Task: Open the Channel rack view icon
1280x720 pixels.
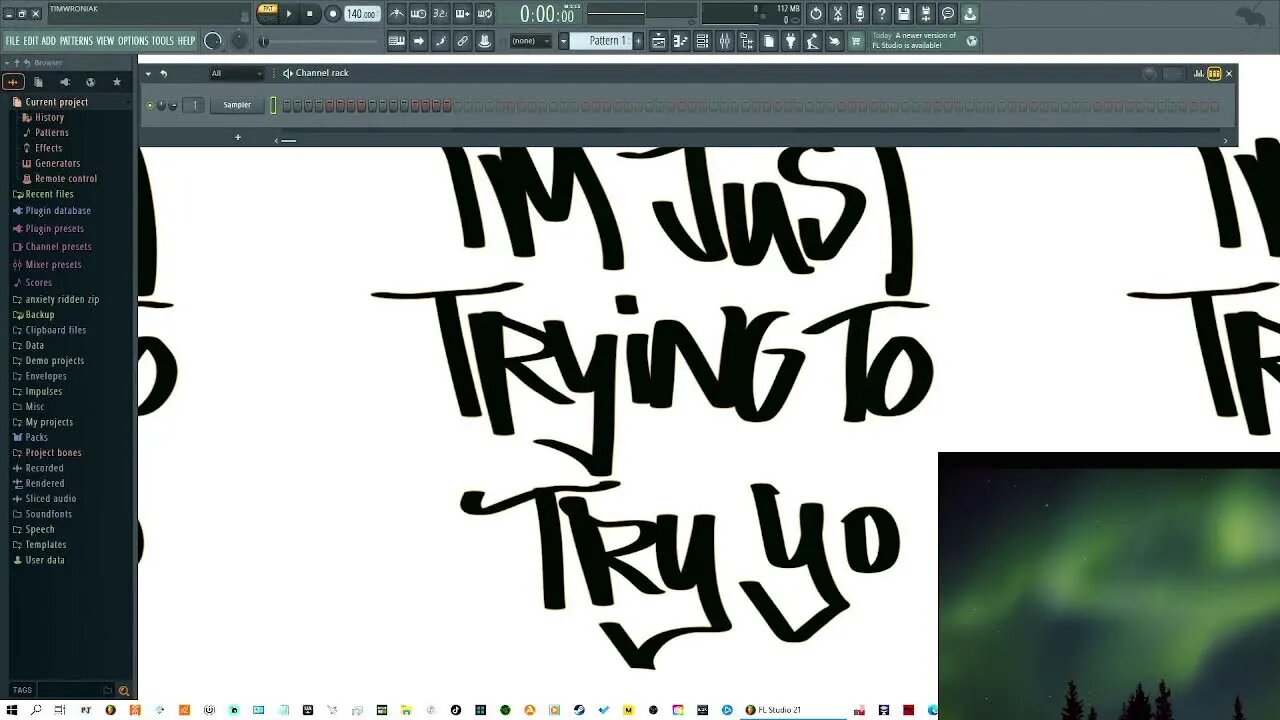Action: coord(703,41)
